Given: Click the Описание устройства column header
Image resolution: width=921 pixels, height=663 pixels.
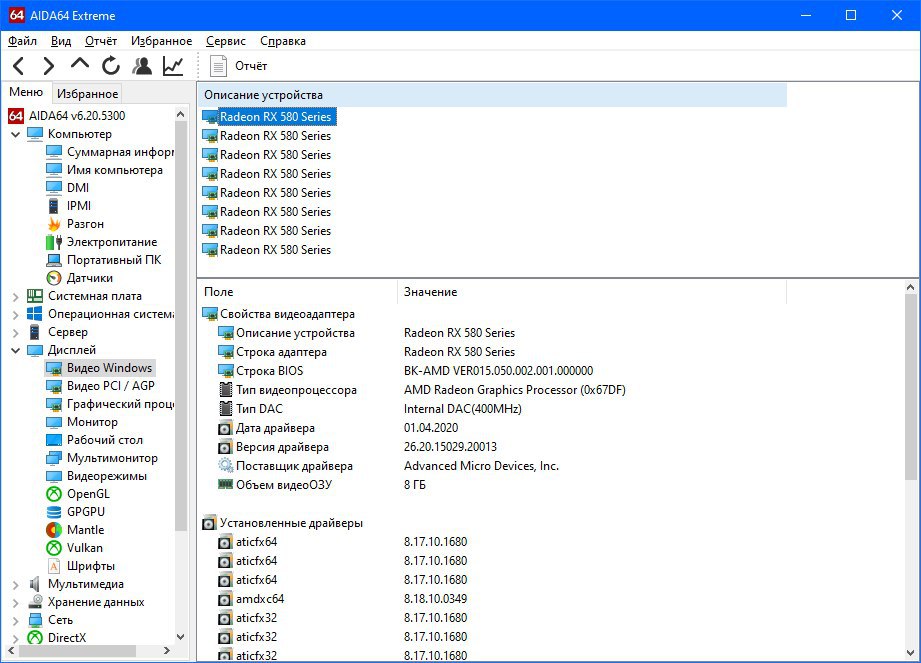Looking at the screenshot, I should [492, 95].
